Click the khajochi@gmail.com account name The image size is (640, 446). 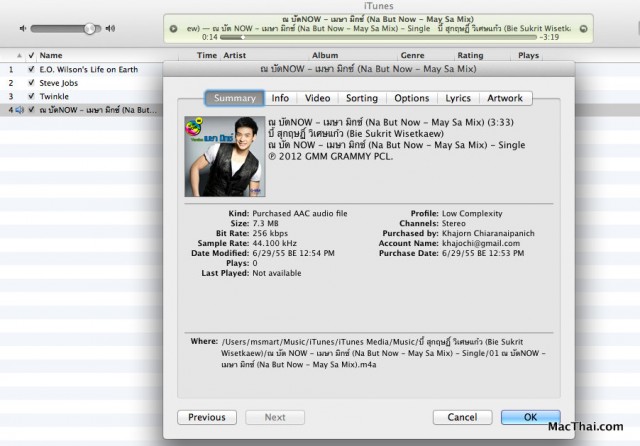(x=481, y=244)
